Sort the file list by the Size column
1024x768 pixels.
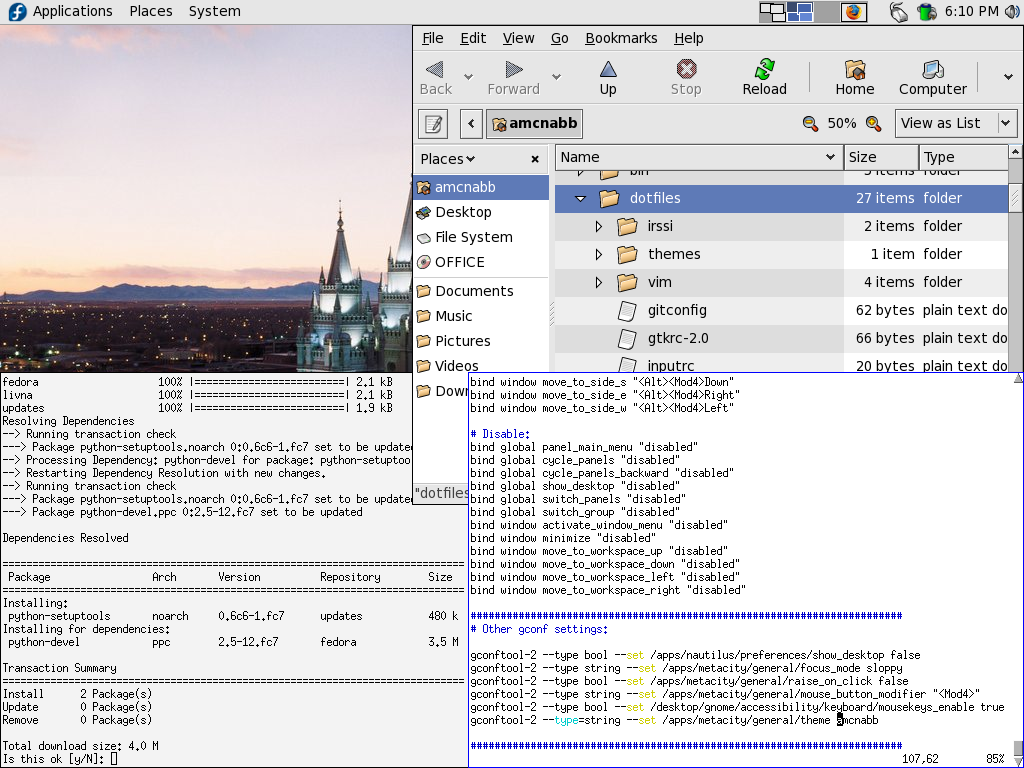point(880,157)
